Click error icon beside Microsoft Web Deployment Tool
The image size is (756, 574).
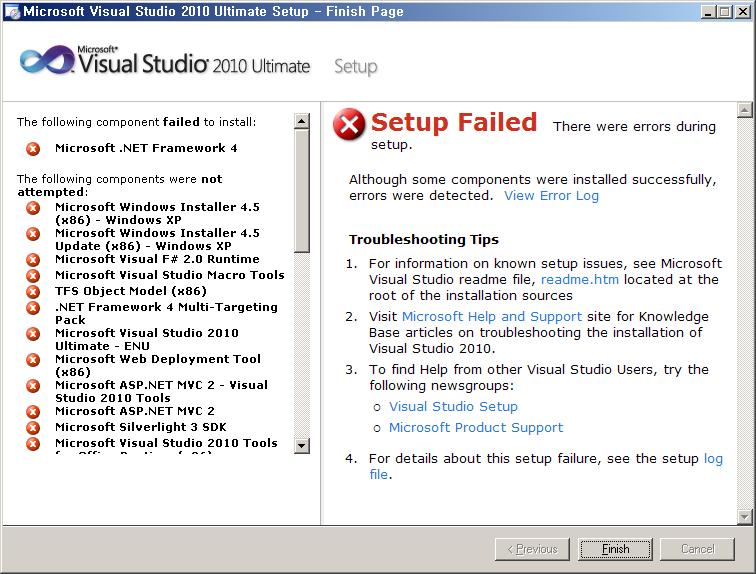coord(33,360)
